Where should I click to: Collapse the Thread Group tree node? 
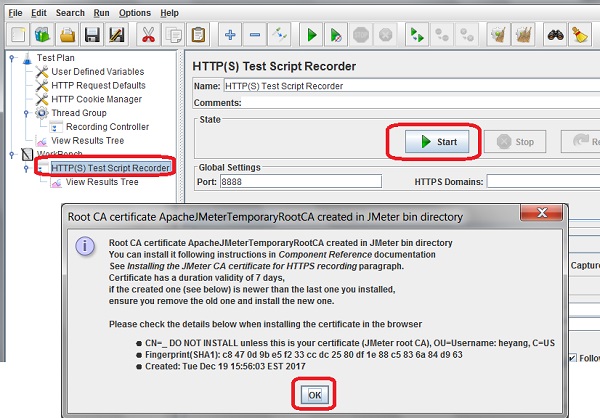26,113
